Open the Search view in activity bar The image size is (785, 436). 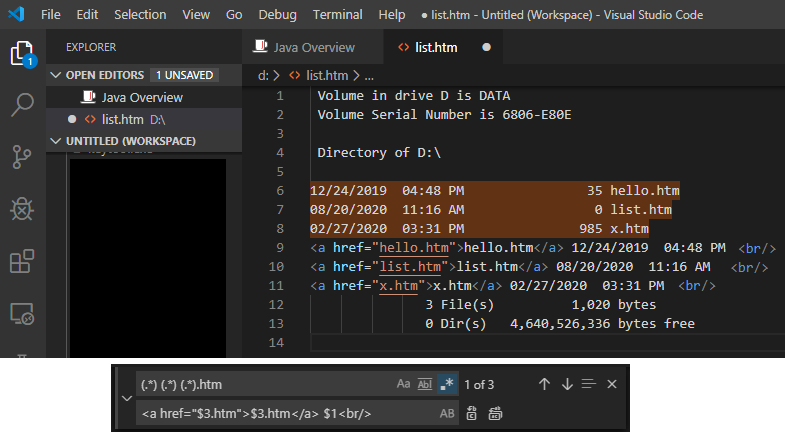(x=22, y=105)
